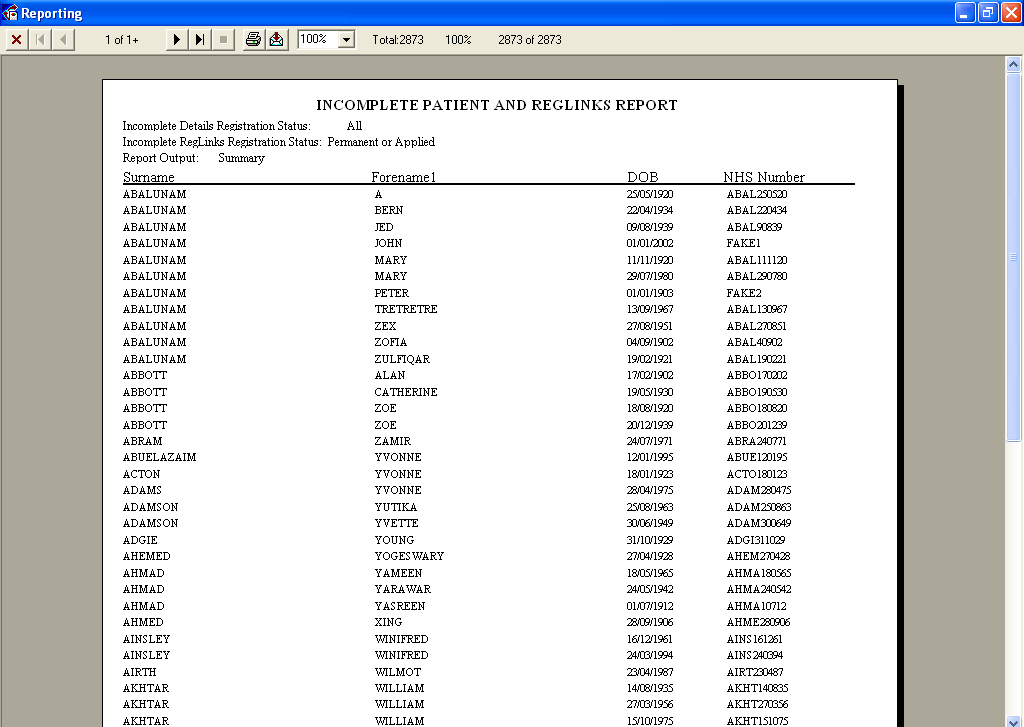Minimize the Reporting window

[x=965, y=12]
